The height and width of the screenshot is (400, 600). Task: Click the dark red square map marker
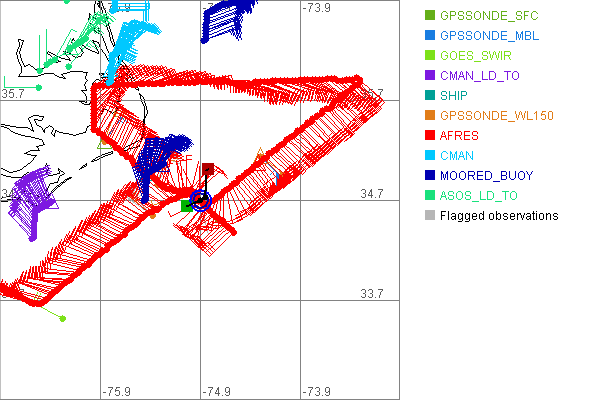[x=208, y=170]
